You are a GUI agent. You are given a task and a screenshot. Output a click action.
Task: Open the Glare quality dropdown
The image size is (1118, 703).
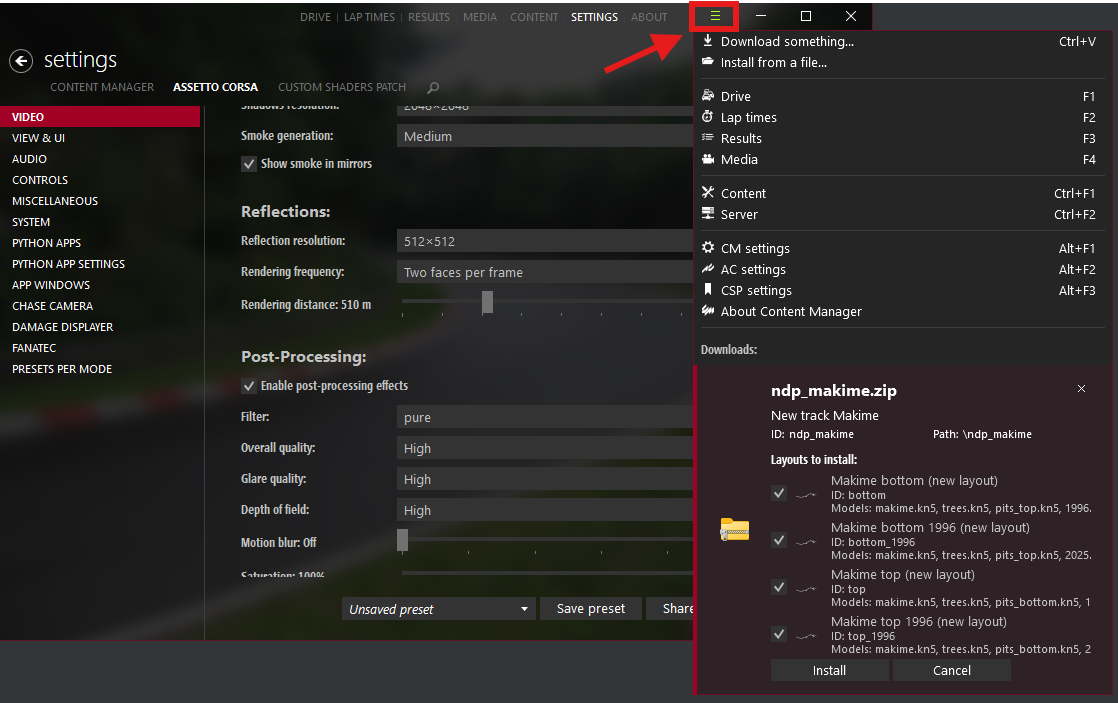pyautogui.click(x=545, y=479)
